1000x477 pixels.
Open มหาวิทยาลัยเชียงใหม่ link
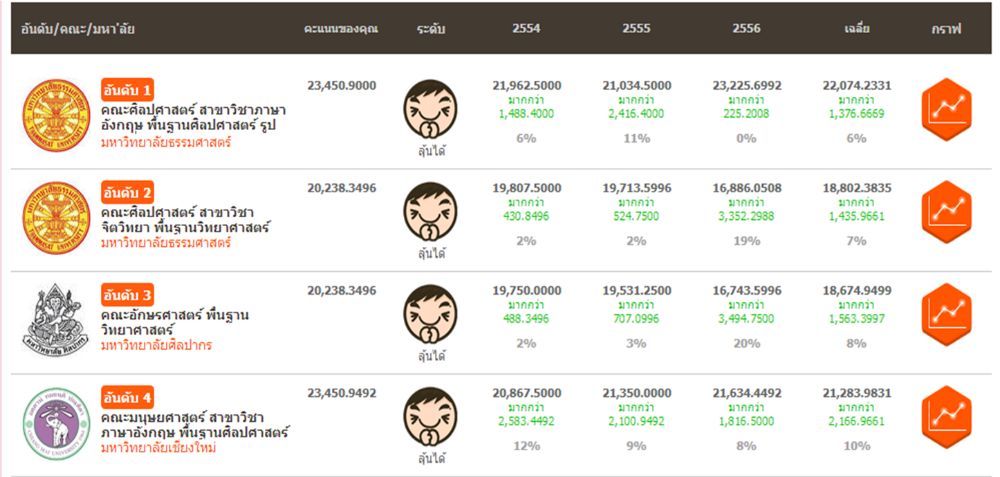point(158,448)
